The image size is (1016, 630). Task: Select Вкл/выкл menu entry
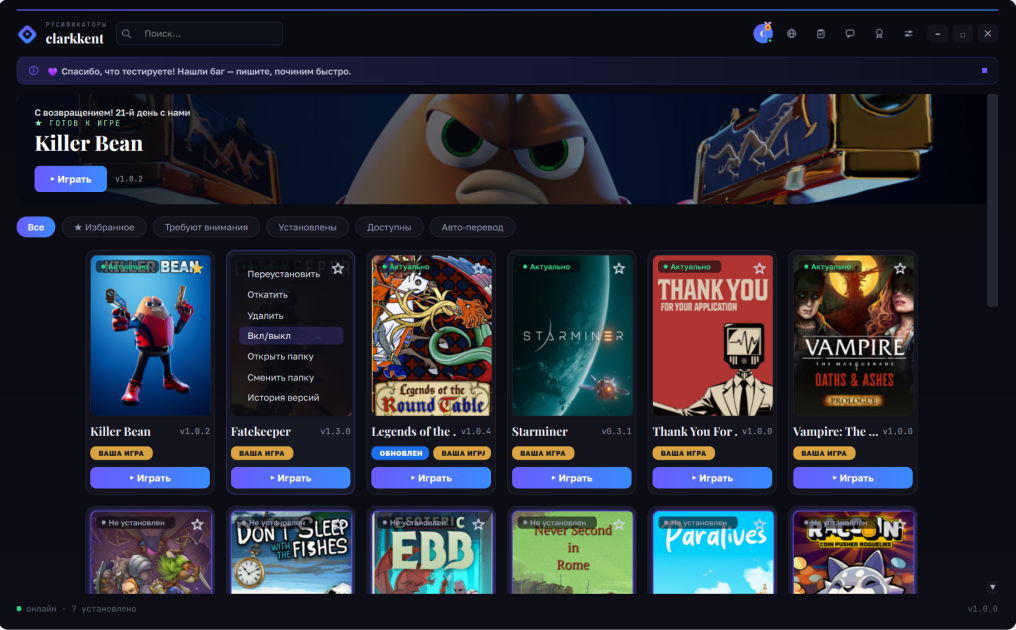pyautogui.click(x=290, y=336)
